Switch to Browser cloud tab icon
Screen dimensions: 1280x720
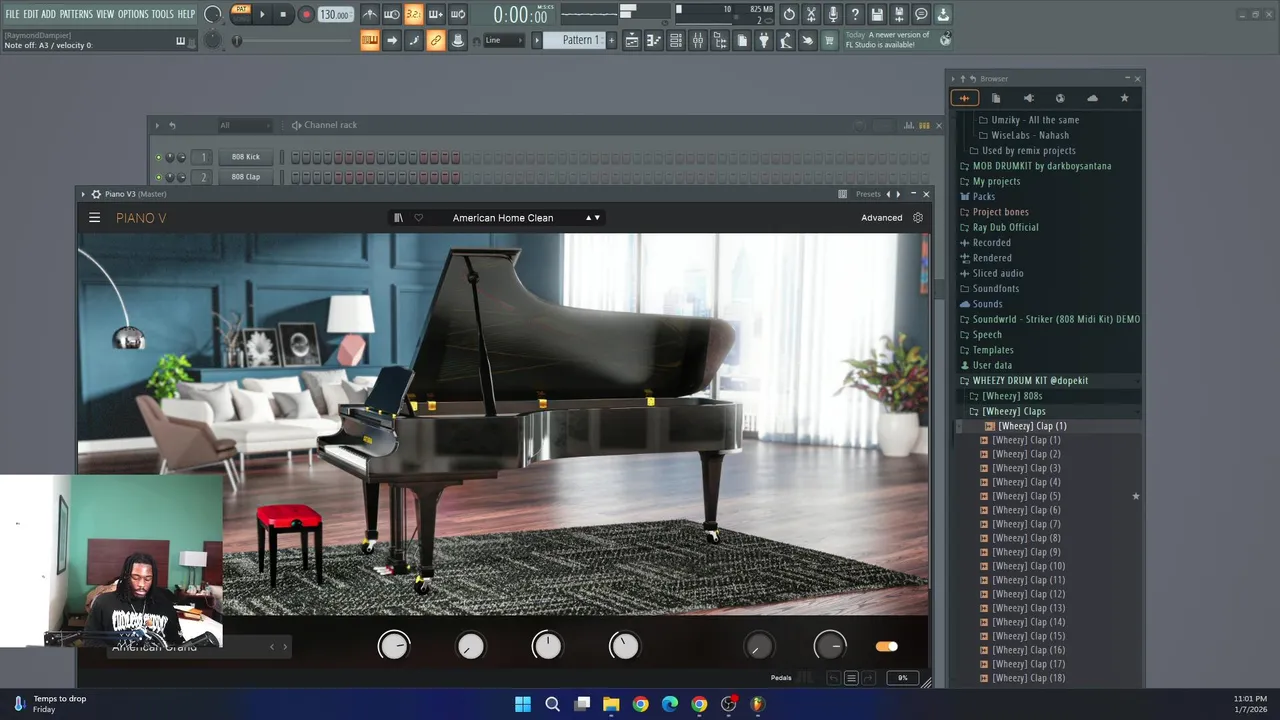[1092, 98]
